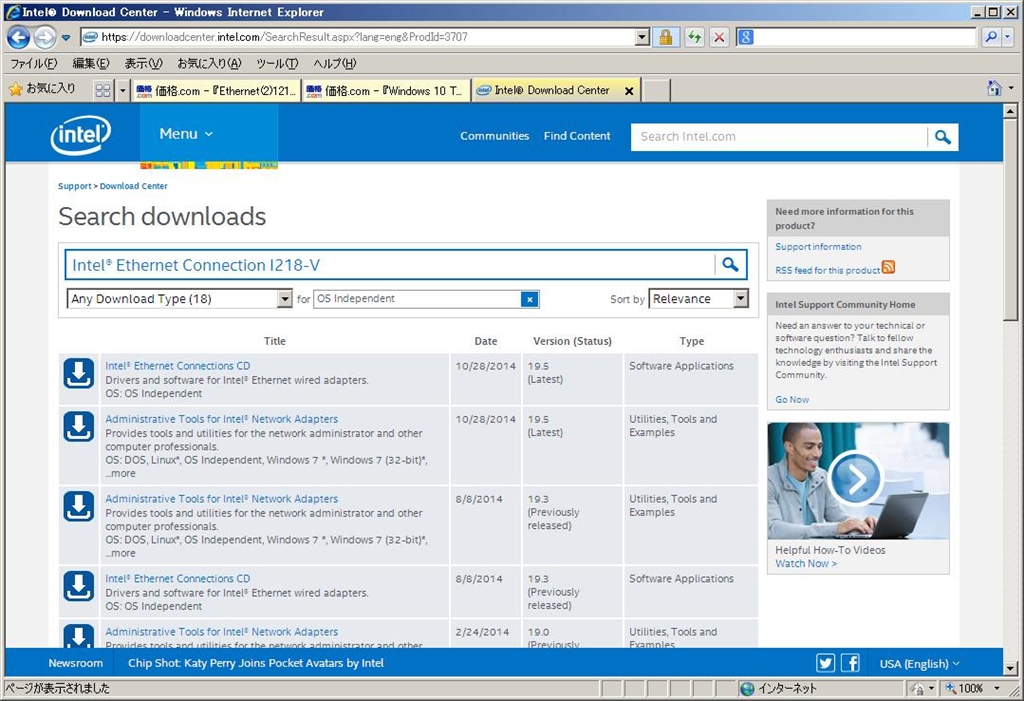The width and height of the screenshot is (1024, 701).
Task: Click the Twitter icon in footer
Action: click(825, 663)
